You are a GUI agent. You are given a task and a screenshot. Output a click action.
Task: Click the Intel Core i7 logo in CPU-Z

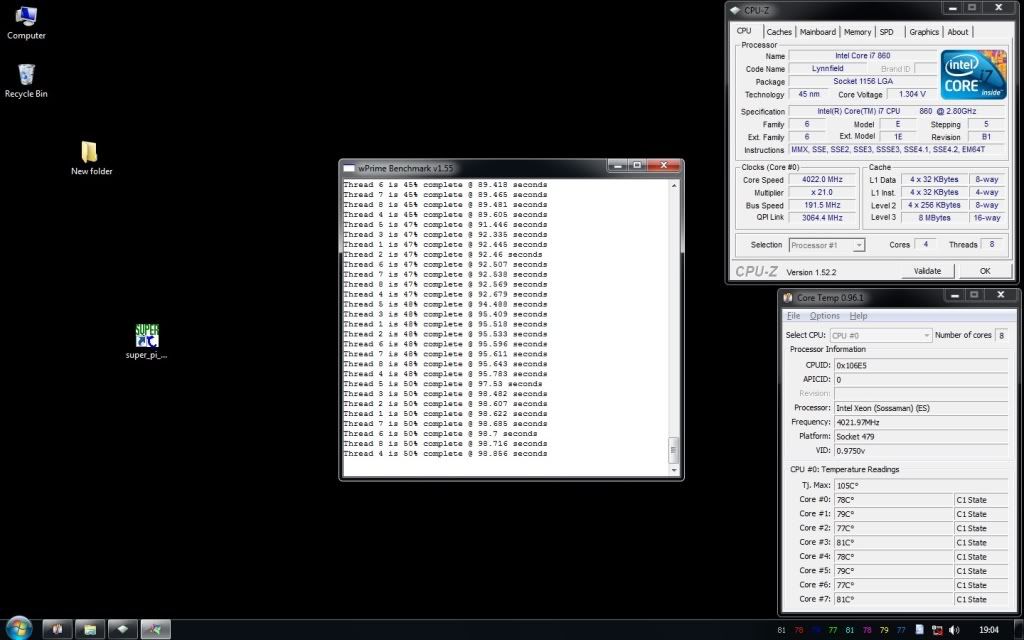973,74
